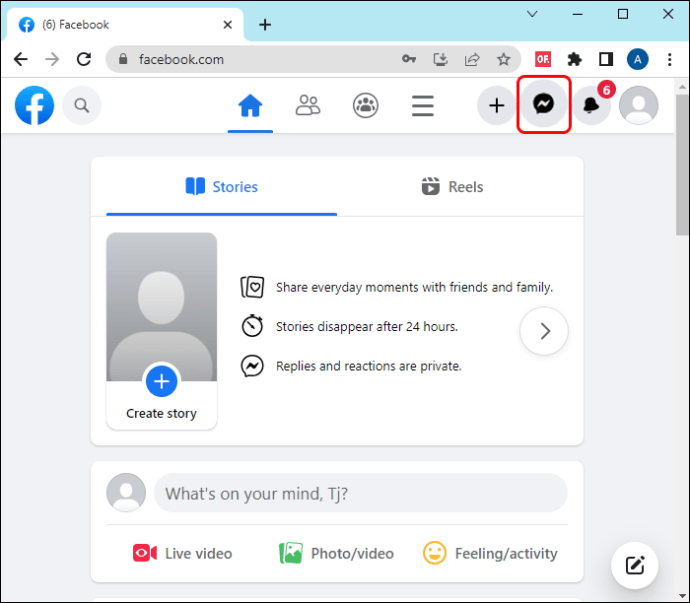Viewport: 690px width, 603px height.
Task: Click 'Replies and reactions are private.' text
Action: (369, 366)
